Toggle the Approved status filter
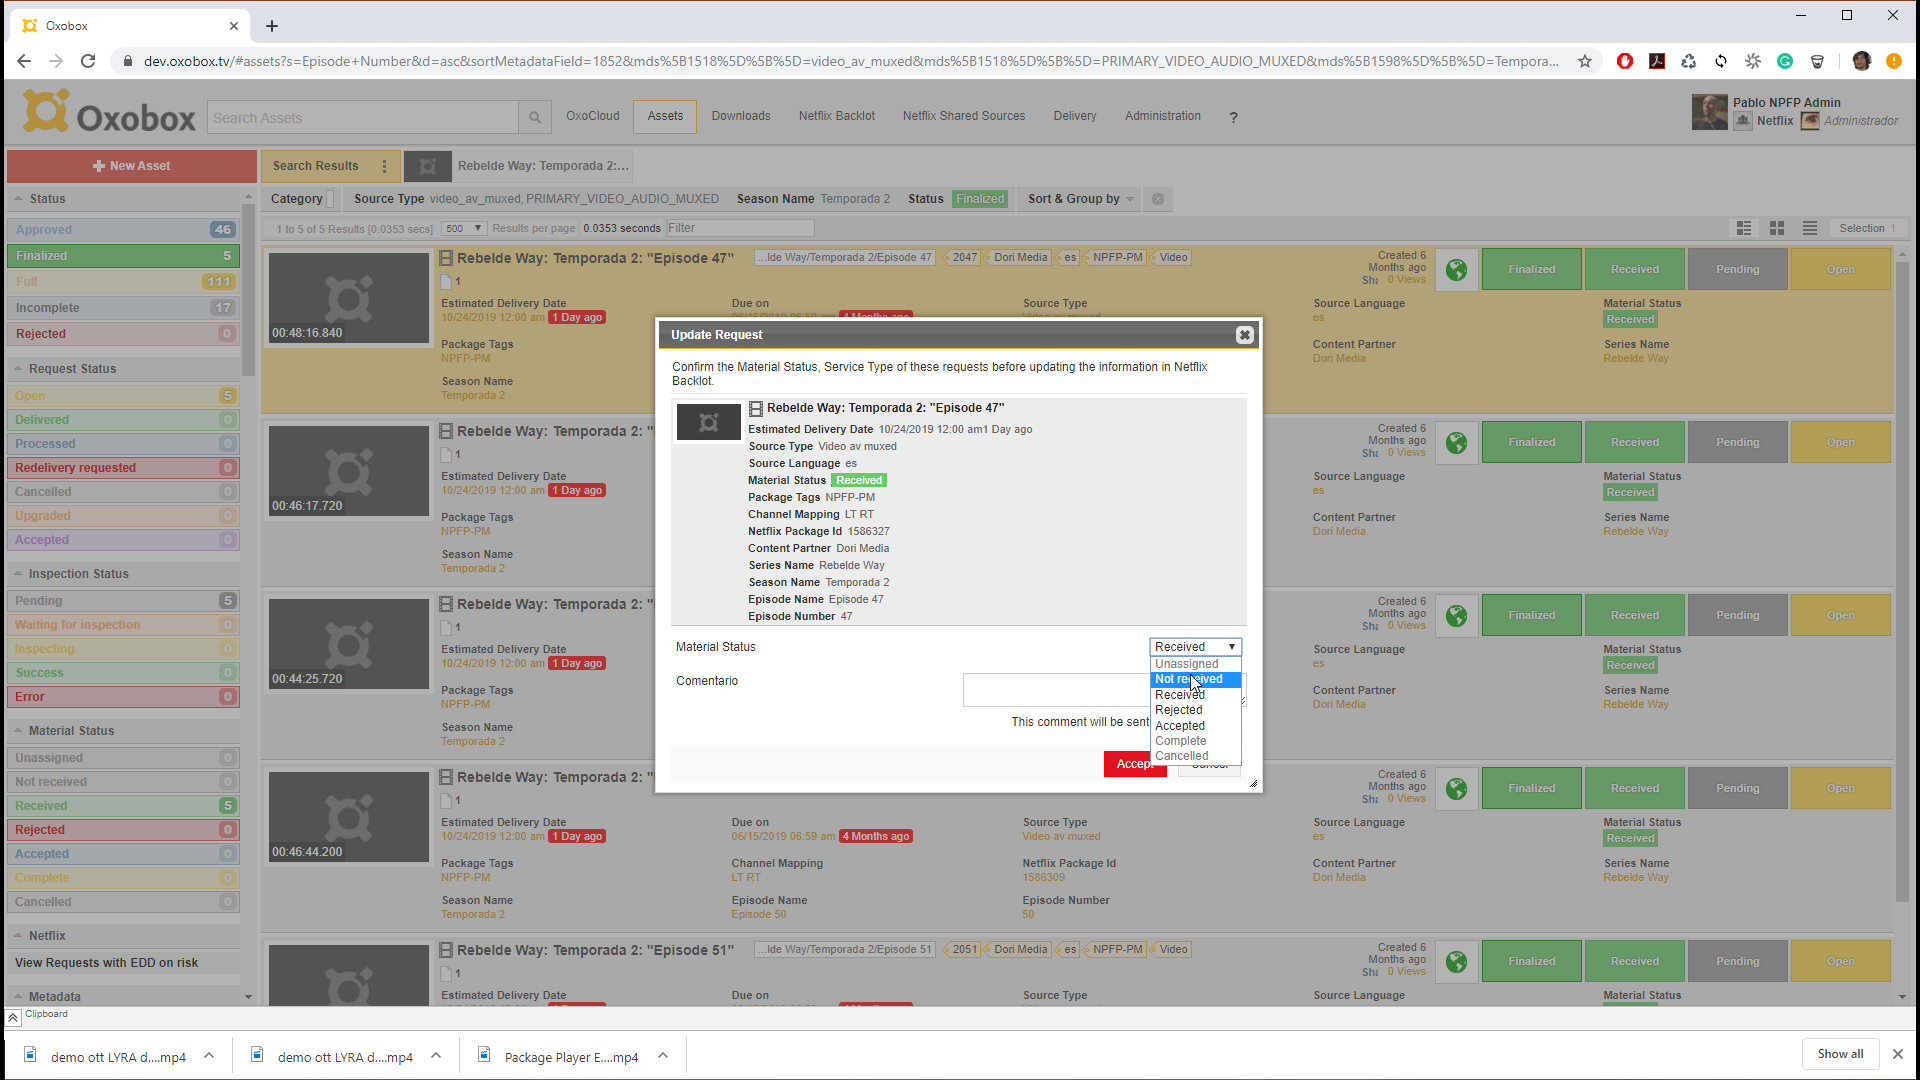Viewport: 1920px width, 1080px height. click(123, 230)
